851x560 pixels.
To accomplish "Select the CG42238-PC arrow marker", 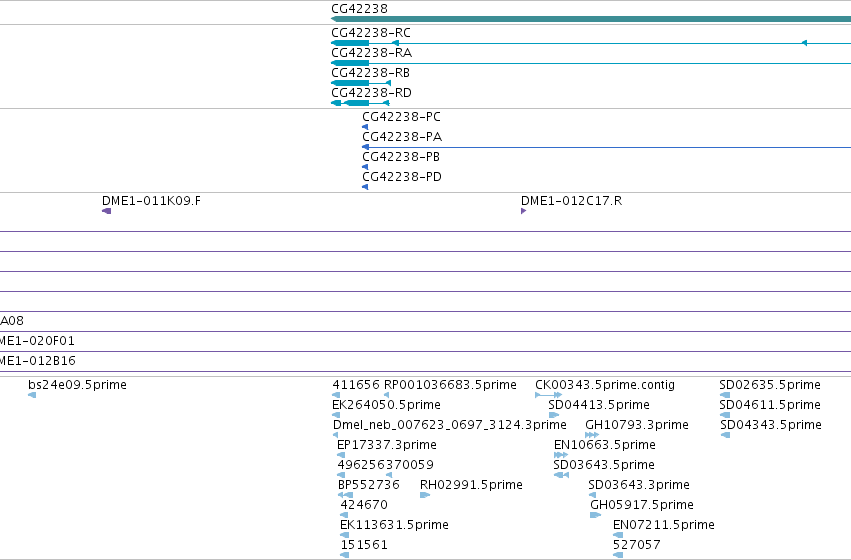I will 365,127.
